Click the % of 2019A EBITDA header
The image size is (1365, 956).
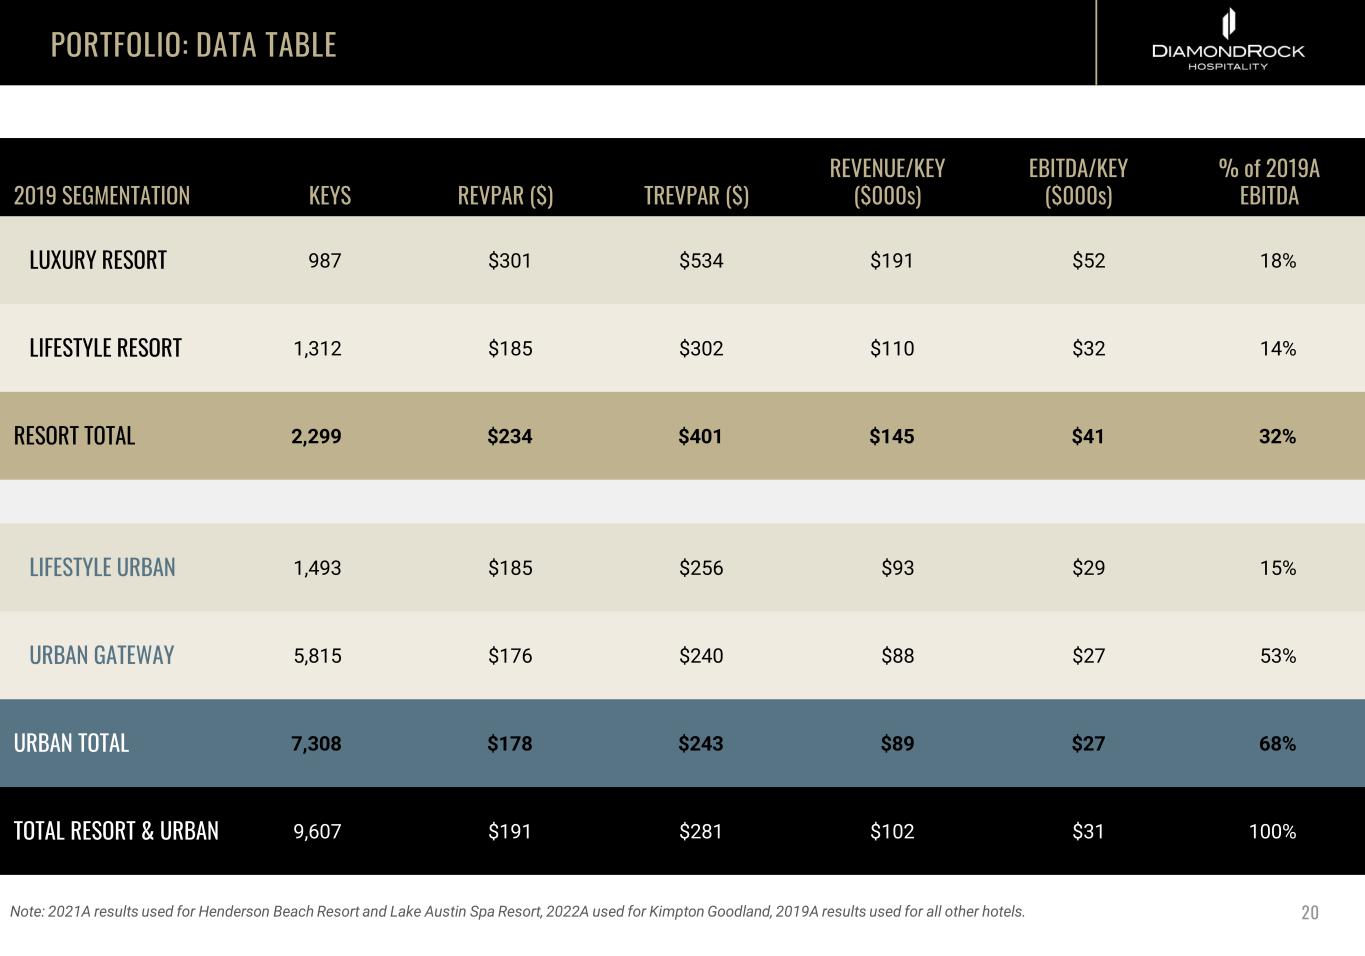(x=1269, y=182)
